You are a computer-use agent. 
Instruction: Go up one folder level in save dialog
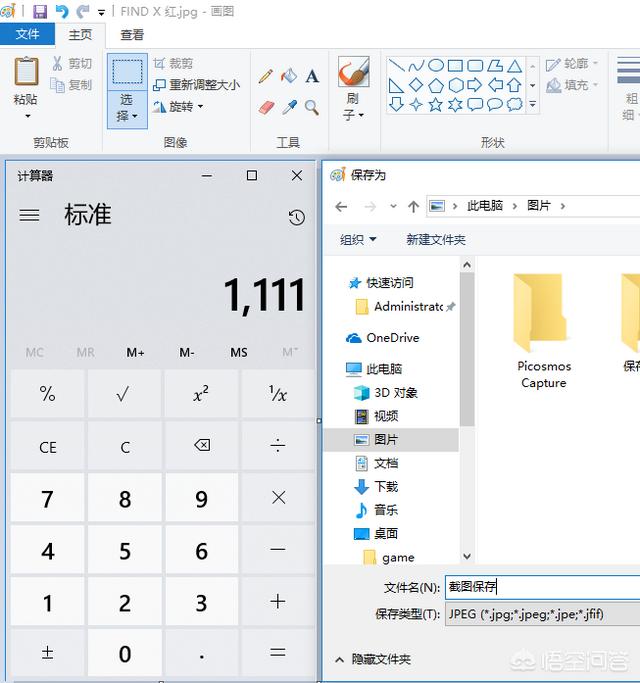click(413, 206)
